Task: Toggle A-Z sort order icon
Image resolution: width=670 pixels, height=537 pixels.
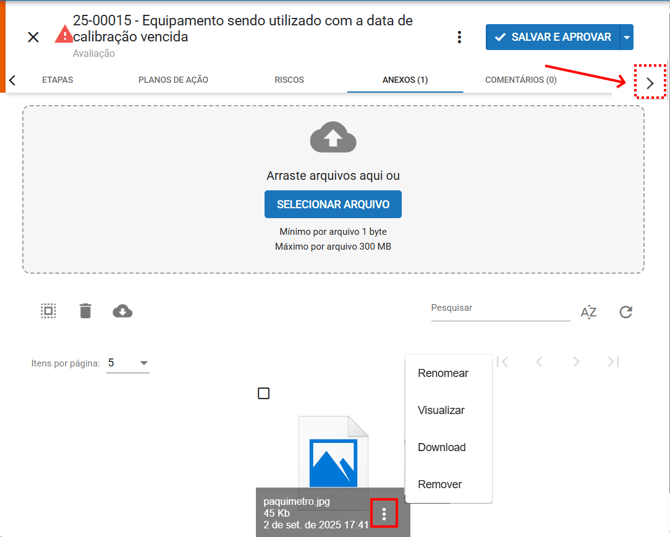Action: (589, 312)
